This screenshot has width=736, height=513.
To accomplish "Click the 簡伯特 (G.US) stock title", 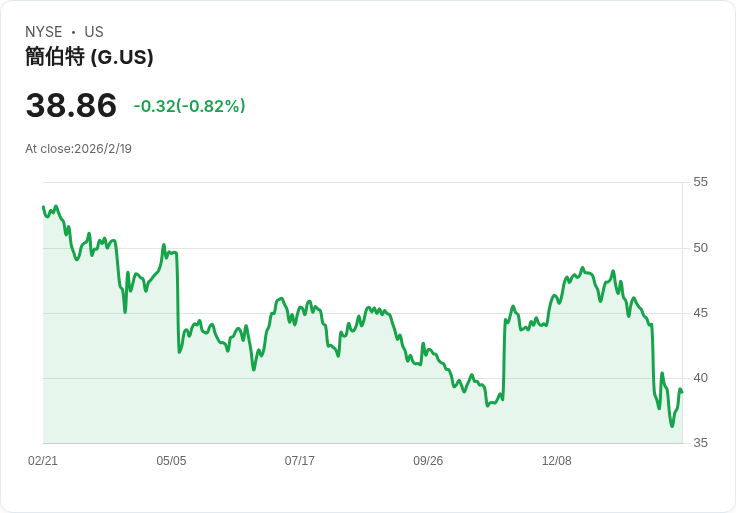I will (x=89, y=57).
